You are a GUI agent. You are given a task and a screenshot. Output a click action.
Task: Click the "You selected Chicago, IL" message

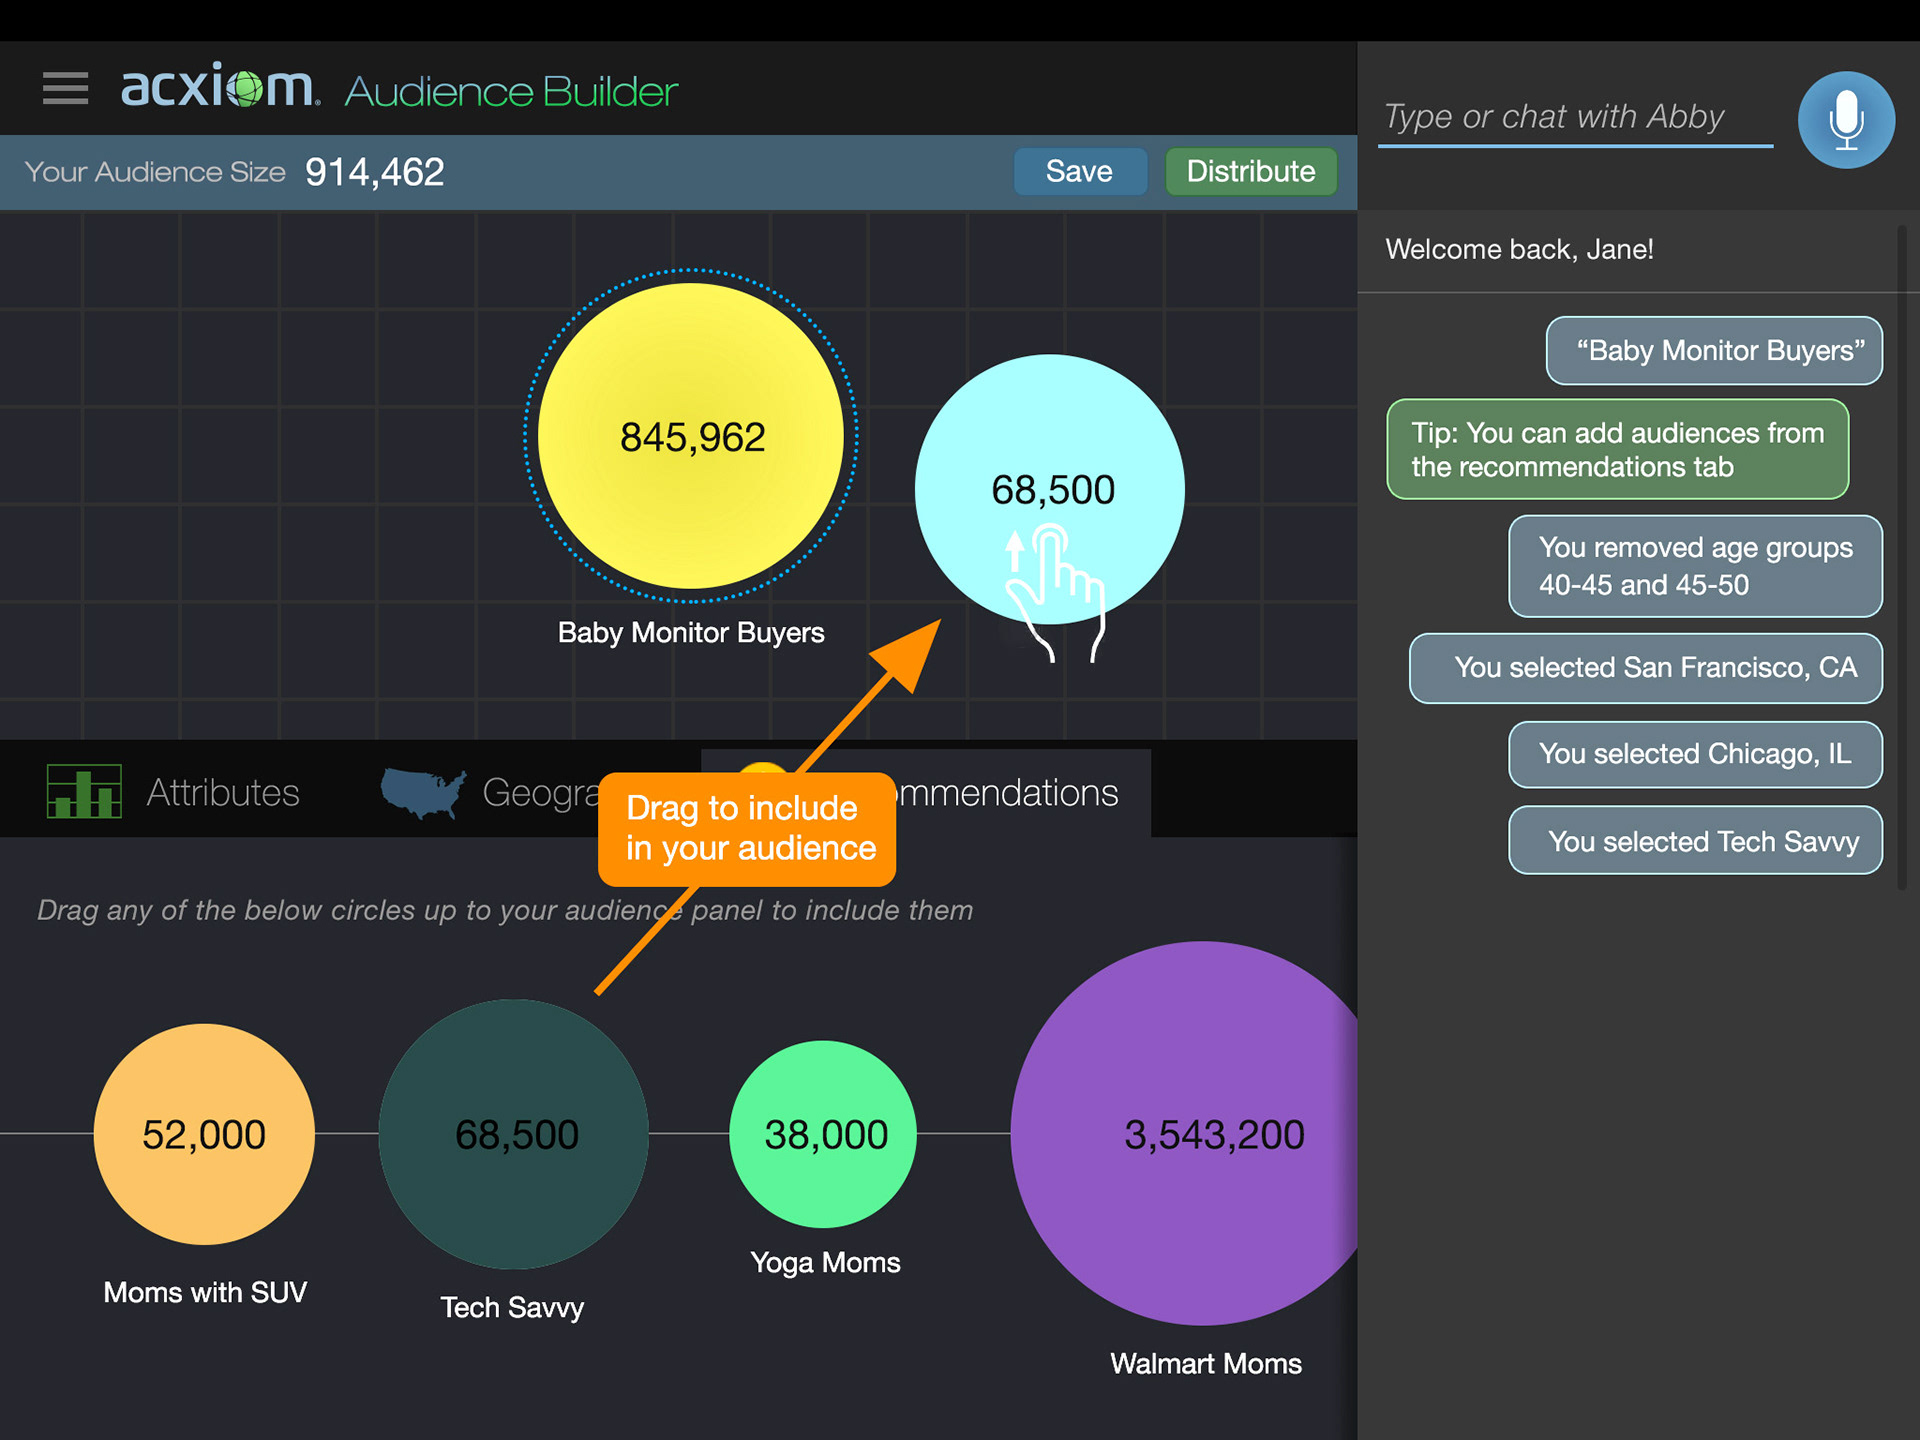tap(1694, 754)
